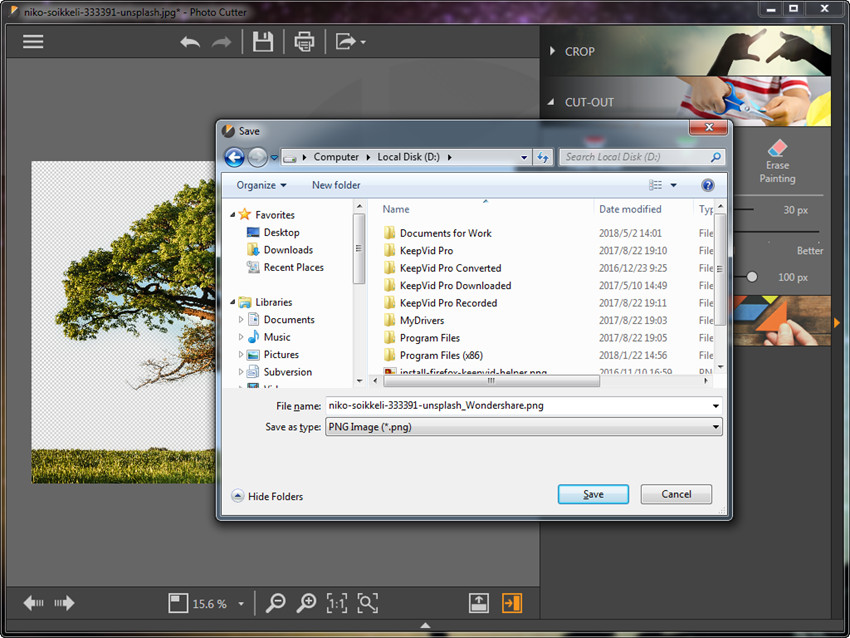Close the Save dialog with the X
The width and height of the screenshot is (850, 638).
pos(709,127)
